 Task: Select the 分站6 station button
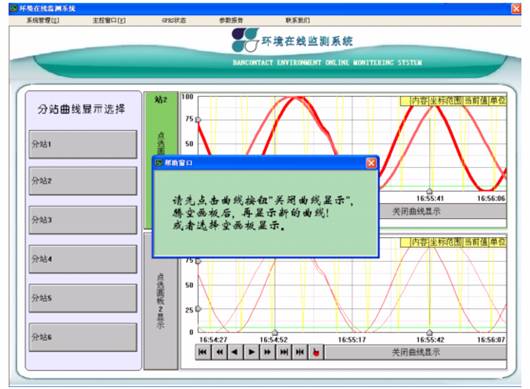pyautogui.click(x=83, y=337)
